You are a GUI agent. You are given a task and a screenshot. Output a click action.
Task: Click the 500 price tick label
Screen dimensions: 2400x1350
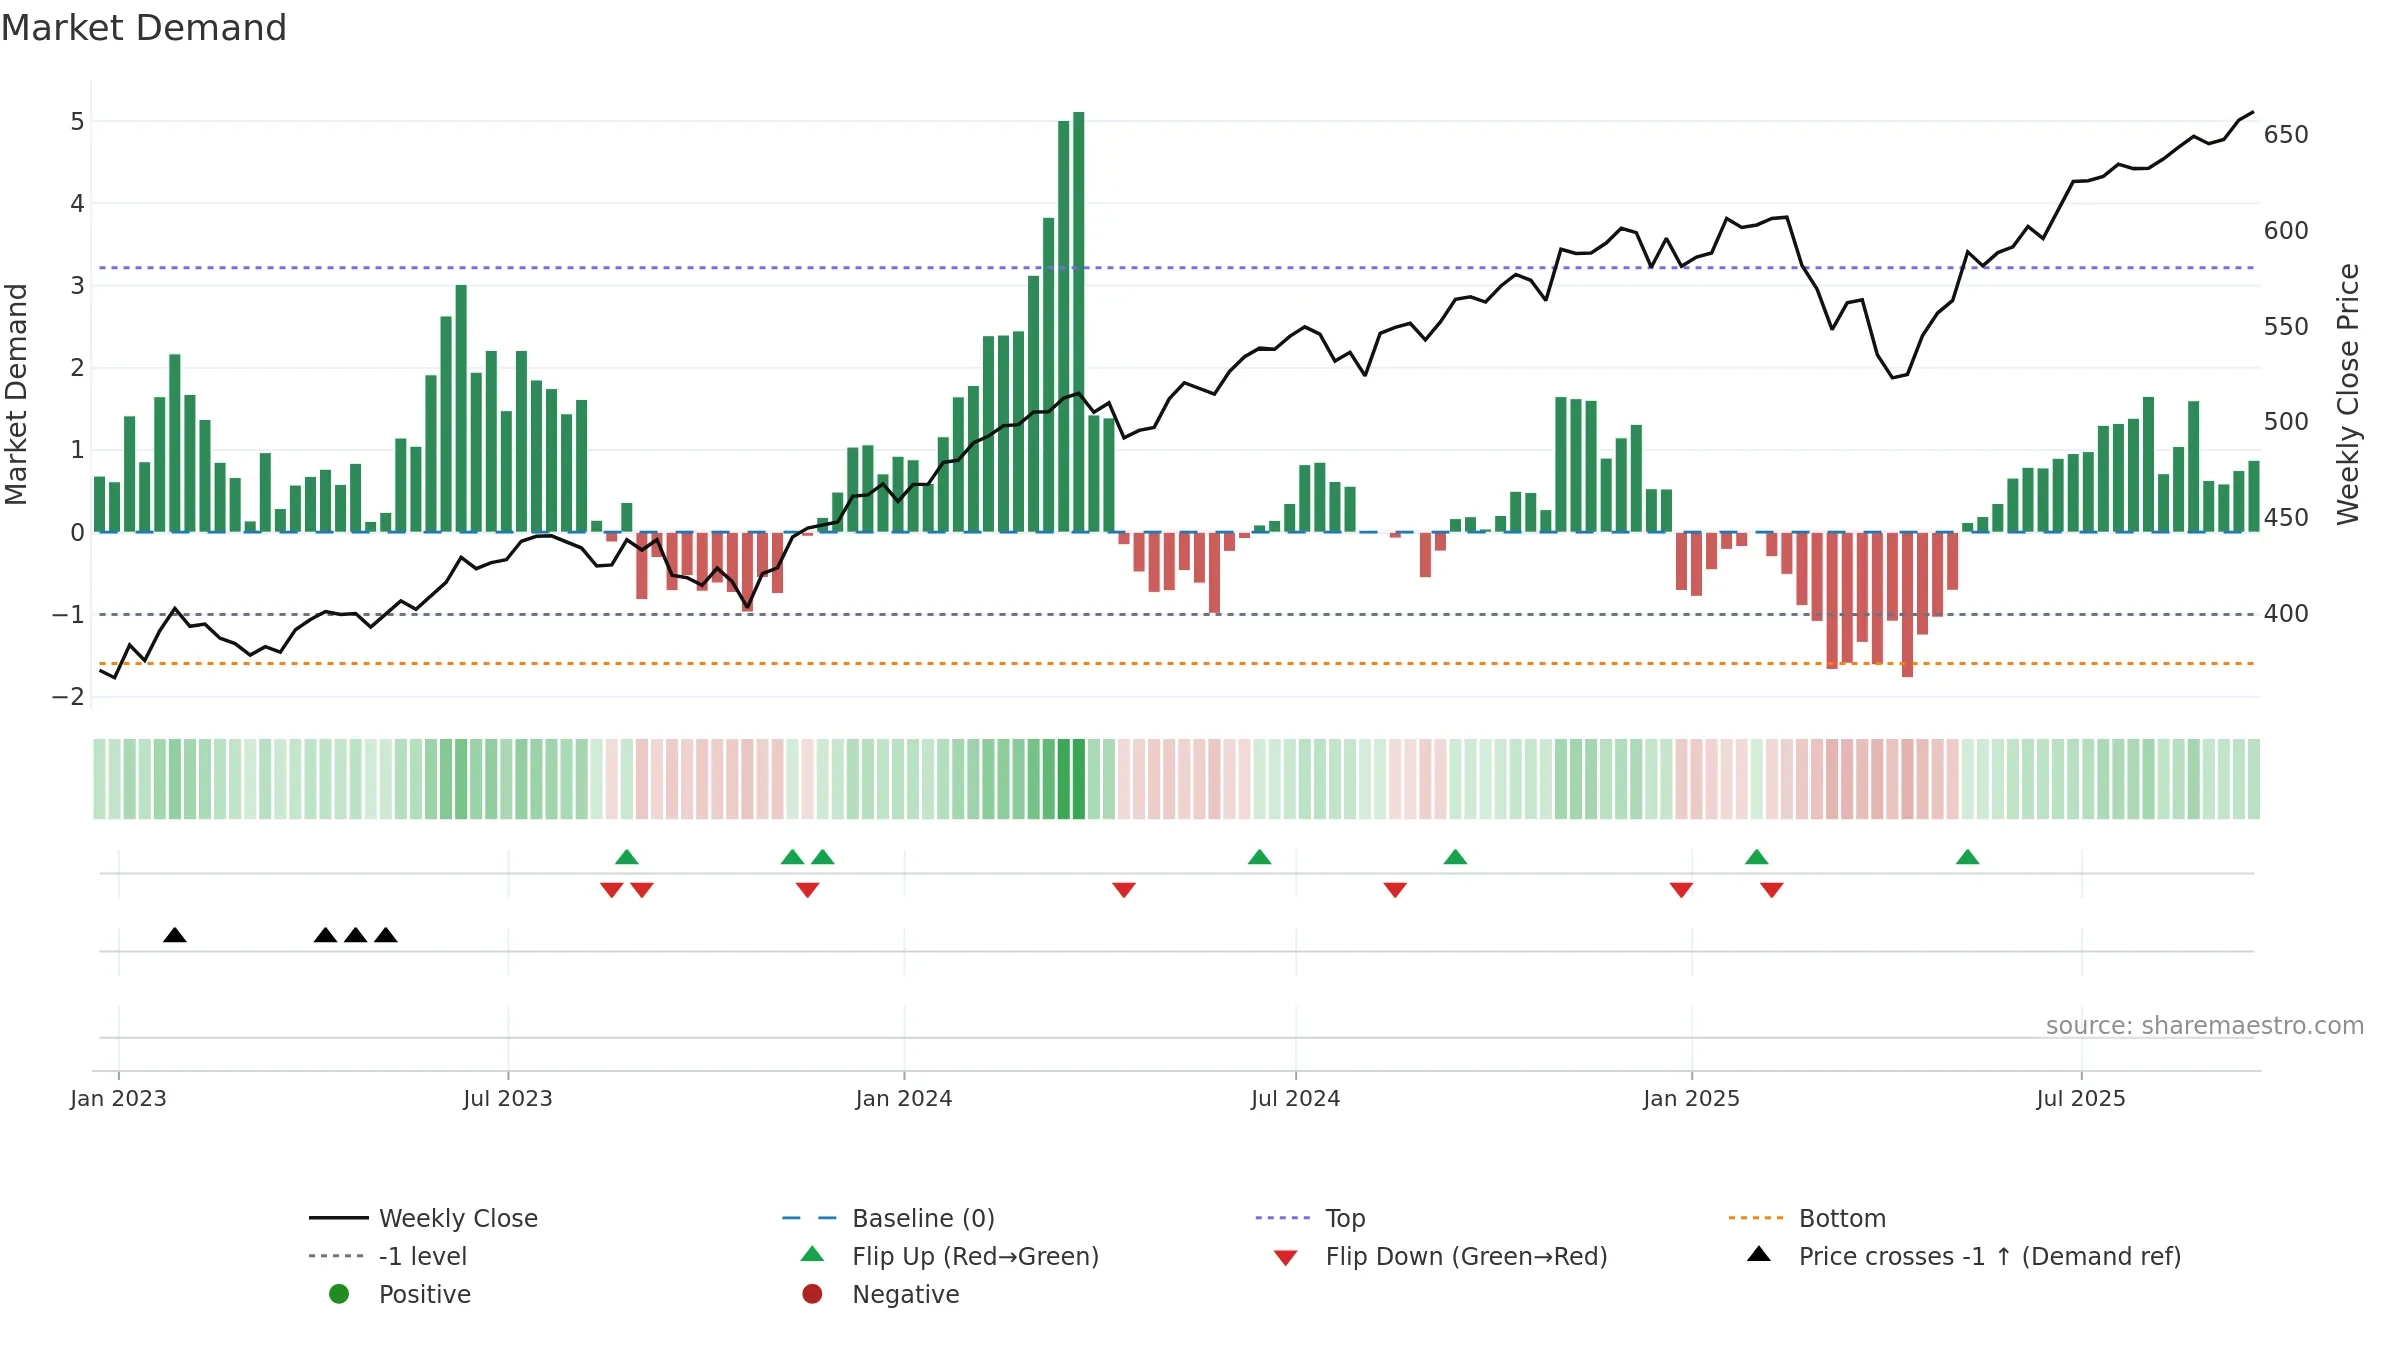[2286, 422]
